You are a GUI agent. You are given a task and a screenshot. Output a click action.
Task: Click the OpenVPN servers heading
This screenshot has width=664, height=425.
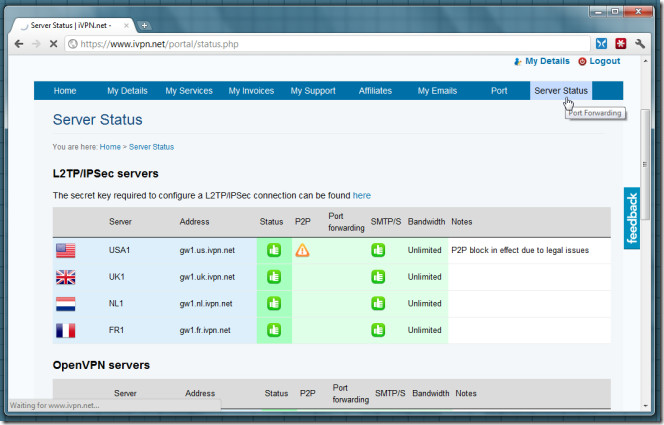pyautogui.click(x=101, y=365)
